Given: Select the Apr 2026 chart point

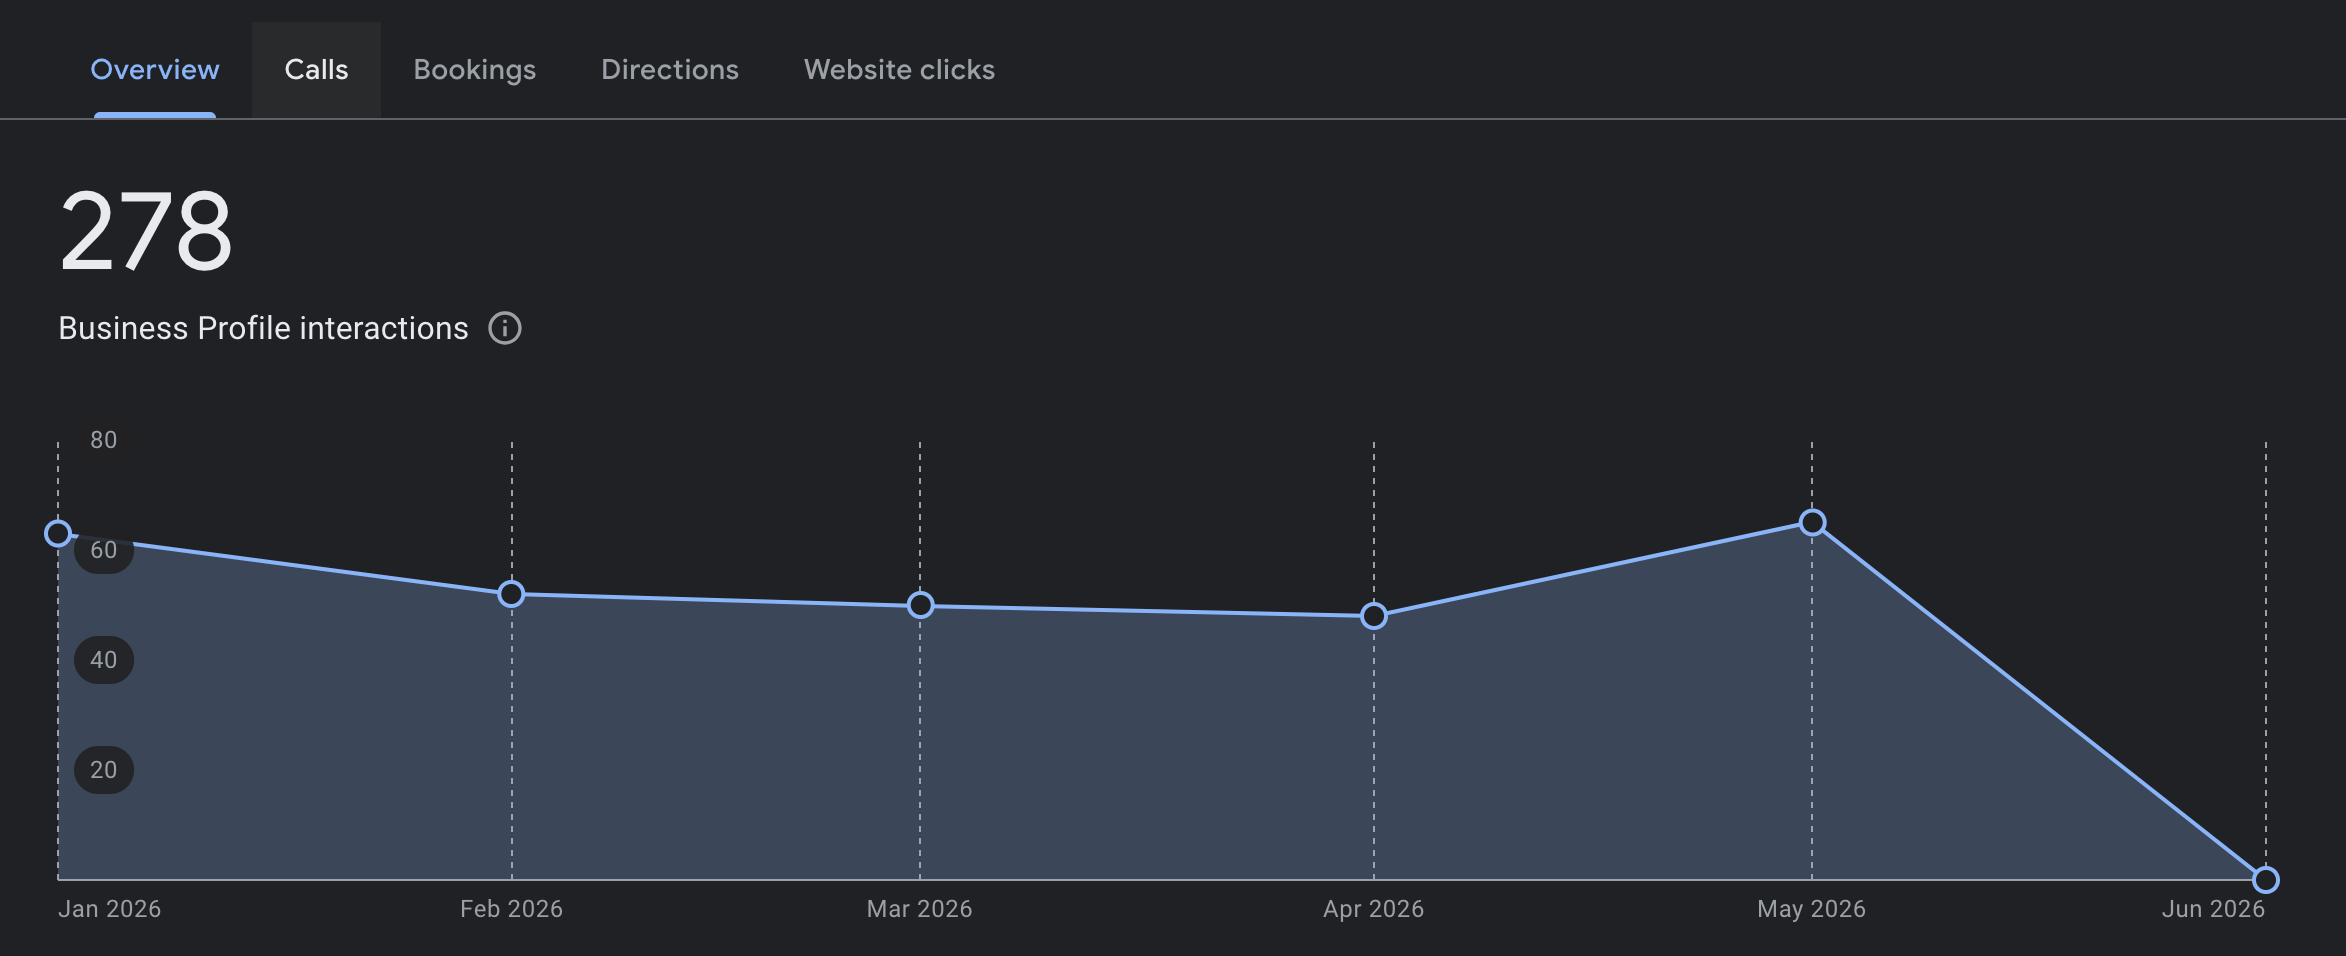Looking at the screenshot, I should (x=1374, y=616).
